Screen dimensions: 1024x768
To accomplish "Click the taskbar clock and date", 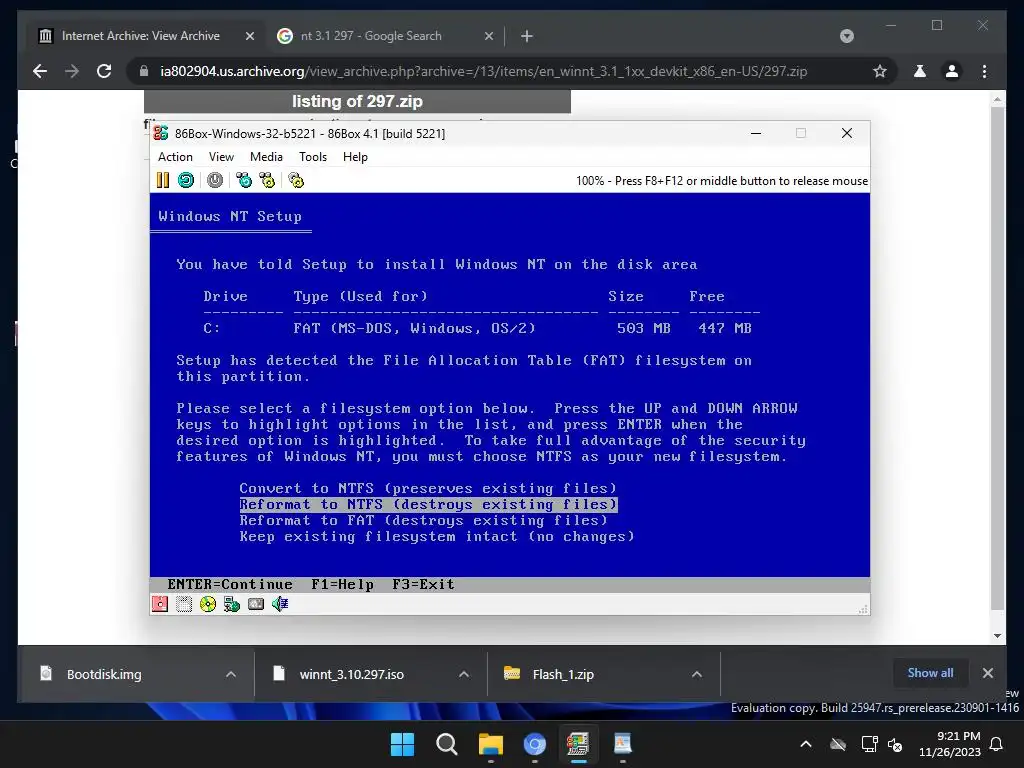I will click(950, 744).
